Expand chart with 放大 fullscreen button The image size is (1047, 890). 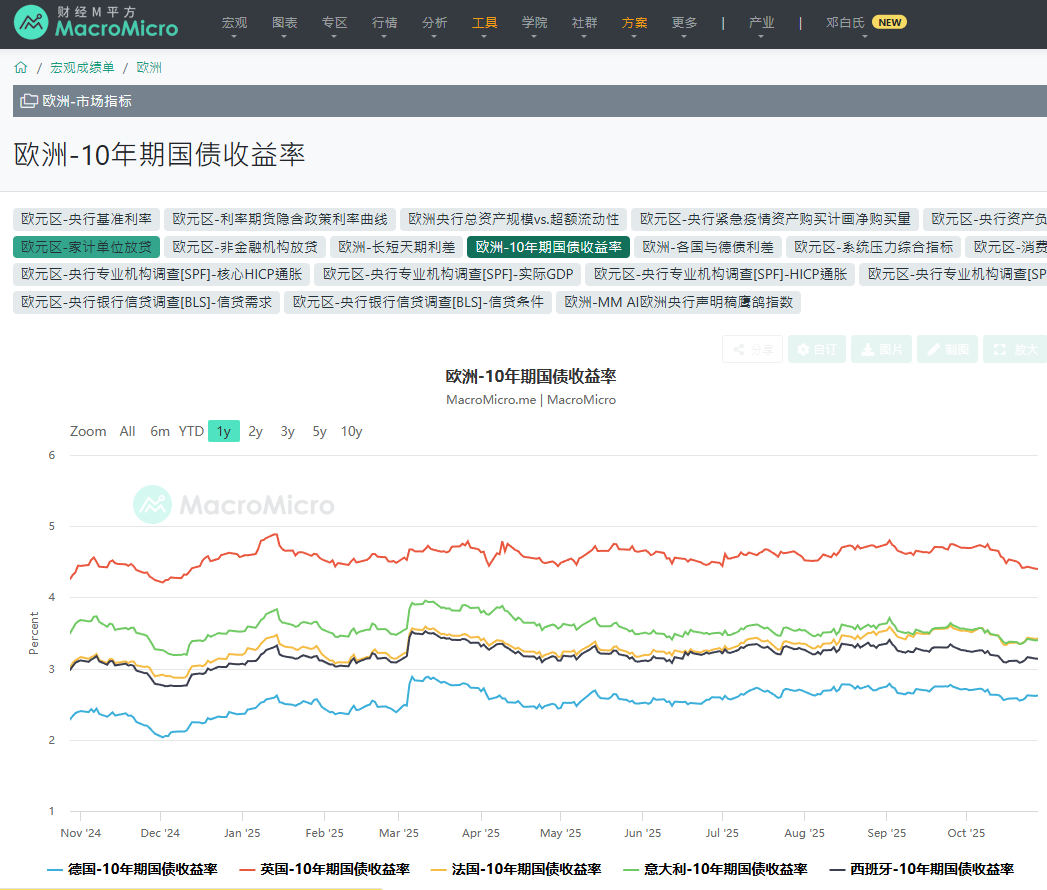click(x=1015, y=350)
